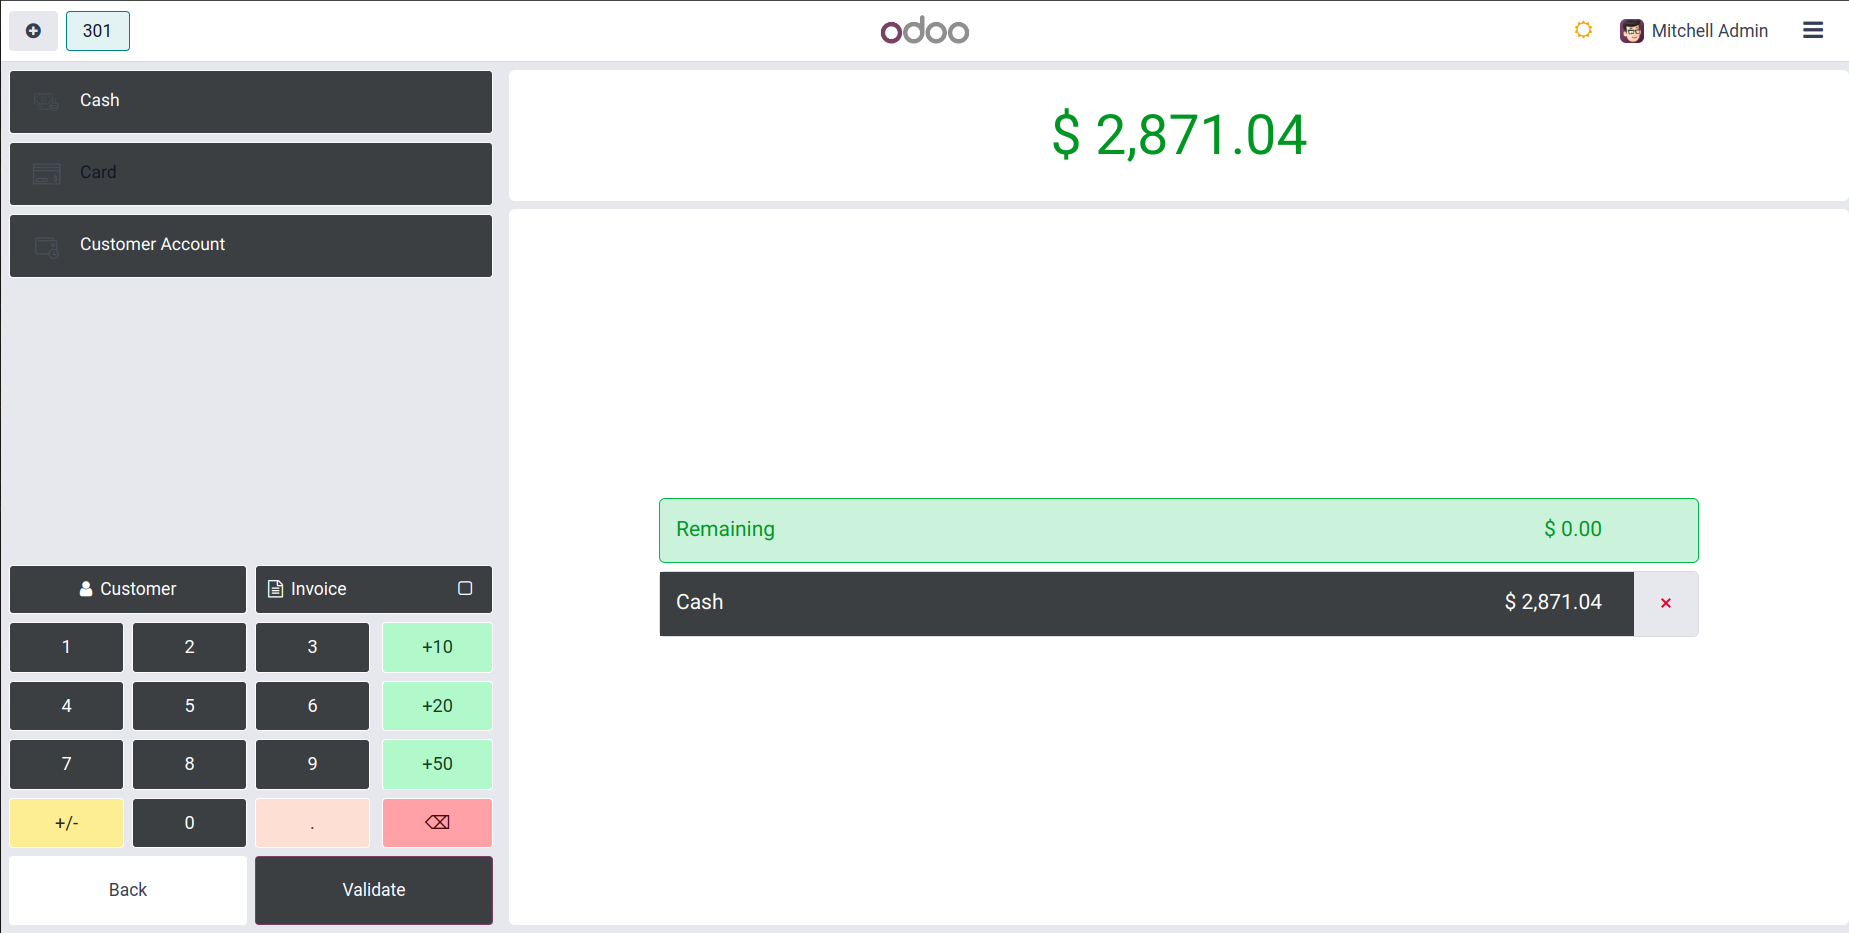Choose Customer Account payment method
This screenshot has height=933, width=1849.
tap(251, 245)
